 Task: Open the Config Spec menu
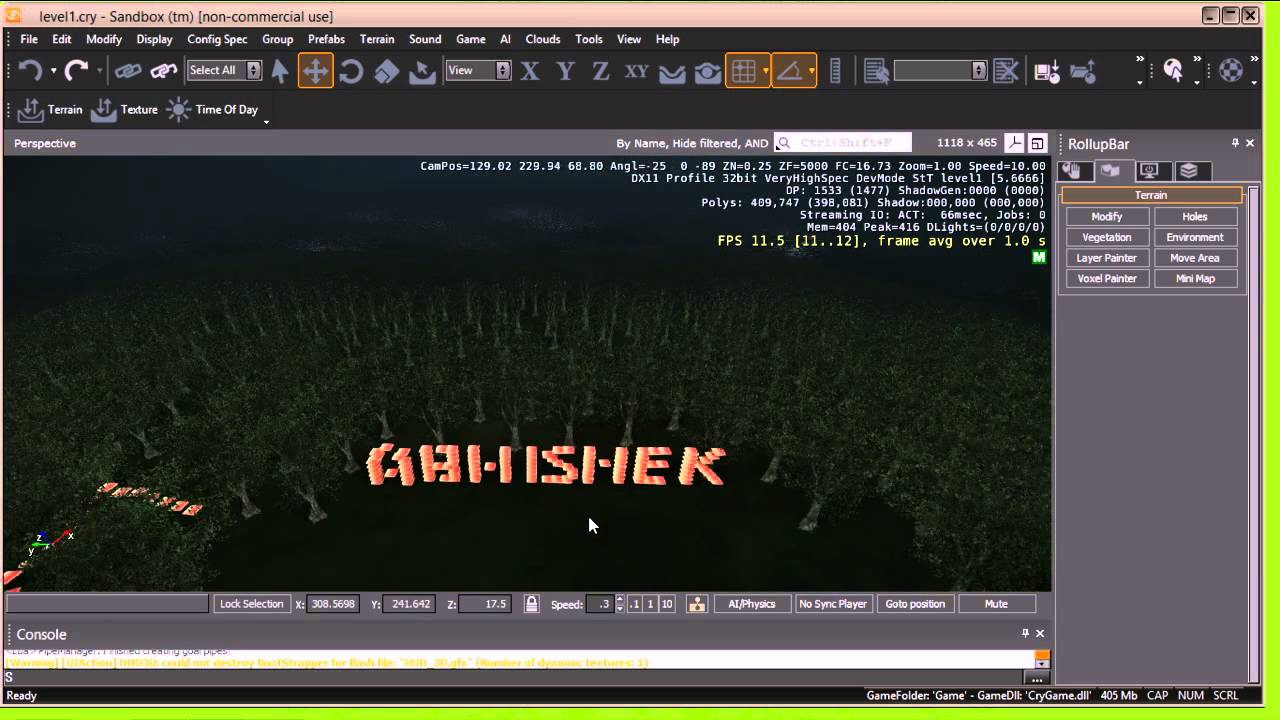pyautogui.click(x=217, y=39)
